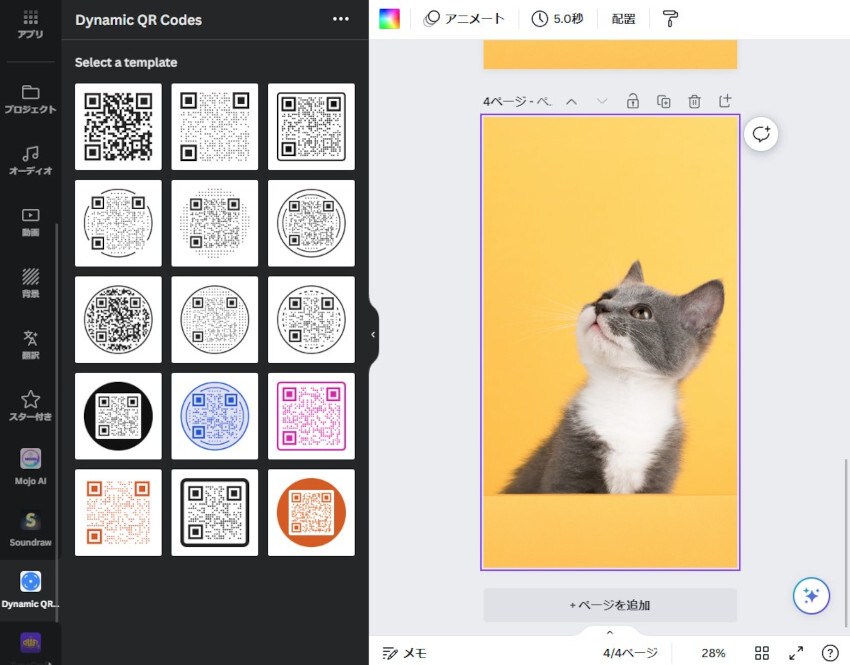
Task: Click the ページを追加 button
Action: pyautogui.click(x=610, y=605)
